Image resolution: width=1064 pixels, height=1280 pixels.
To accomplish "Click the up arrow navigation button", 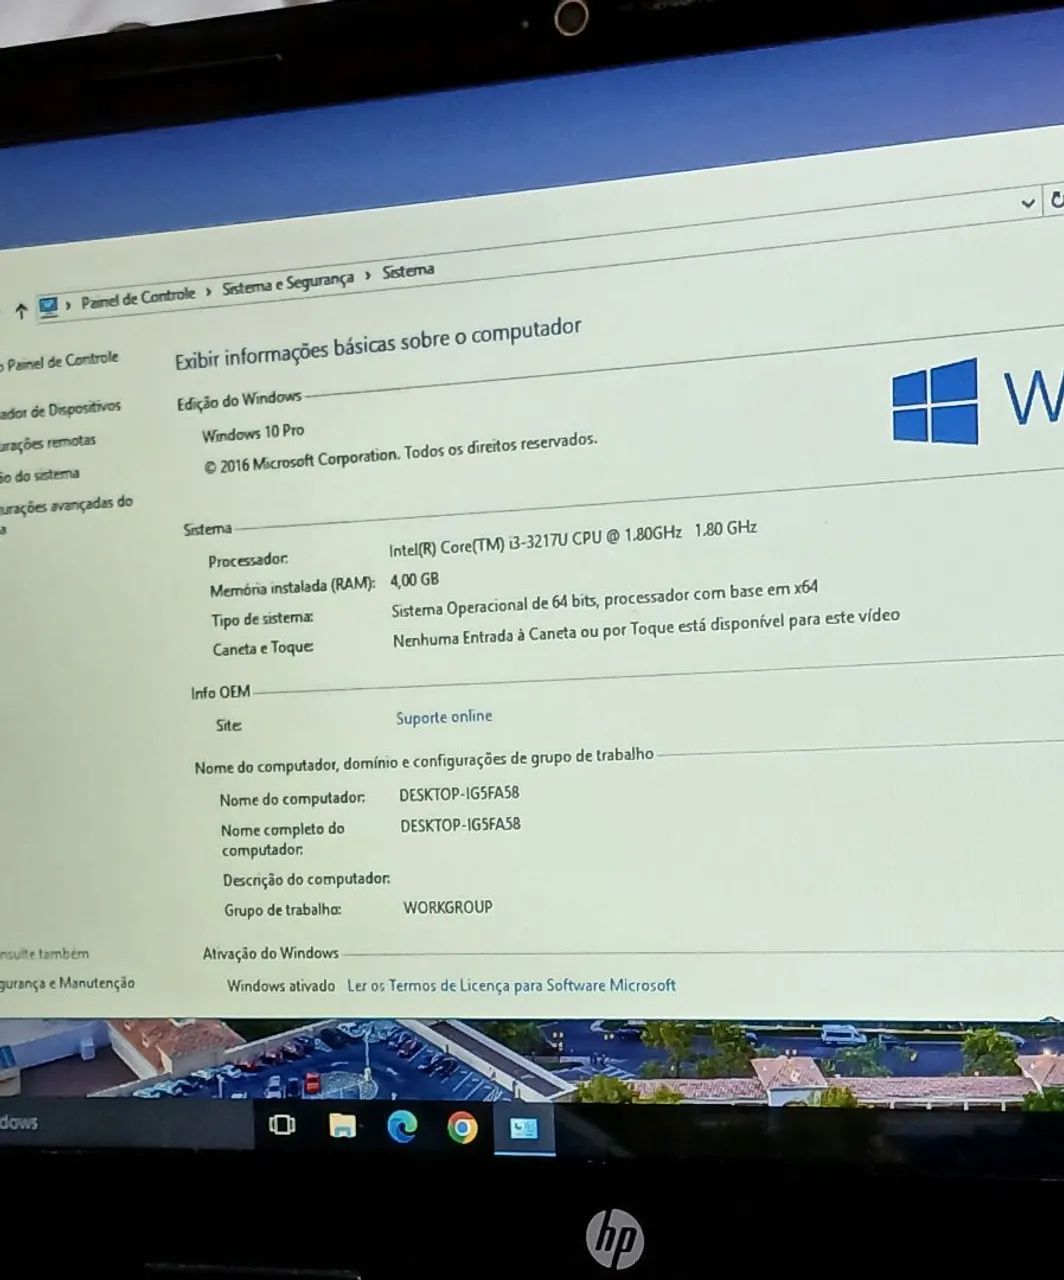I will 20,310.
